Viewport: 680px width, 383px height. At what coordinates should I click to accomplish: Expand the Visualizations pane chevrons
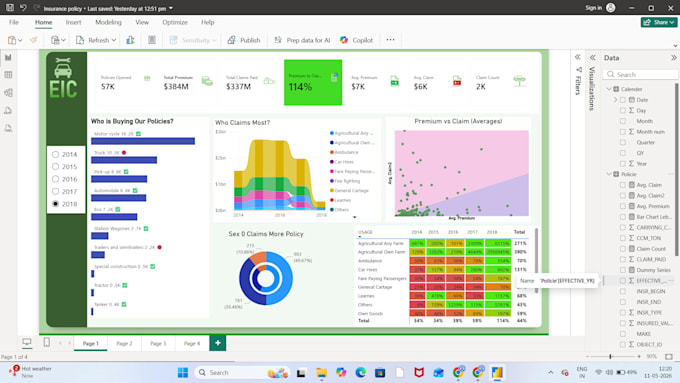[x=592, y=57]
